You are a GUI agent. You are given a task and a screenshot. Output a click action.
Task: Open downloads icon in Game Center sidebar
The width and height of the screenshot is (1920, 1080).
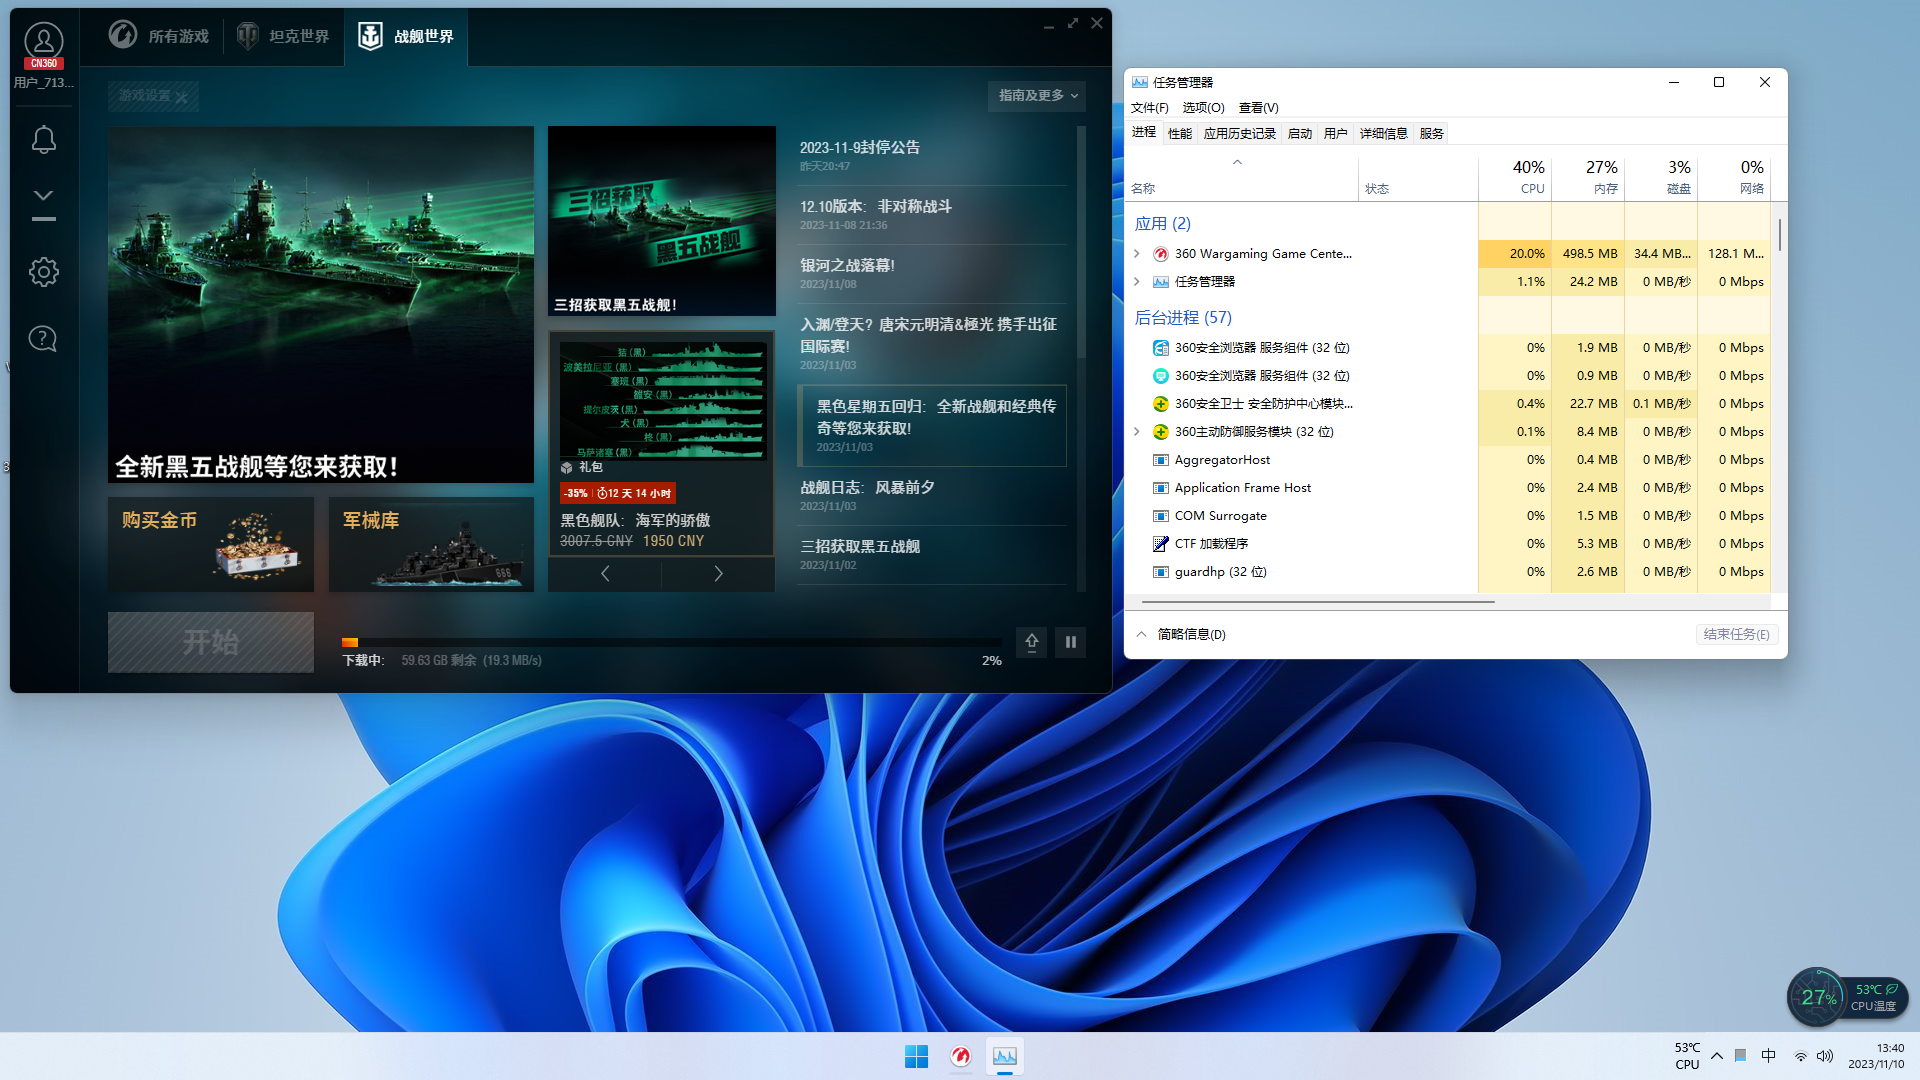43,204
